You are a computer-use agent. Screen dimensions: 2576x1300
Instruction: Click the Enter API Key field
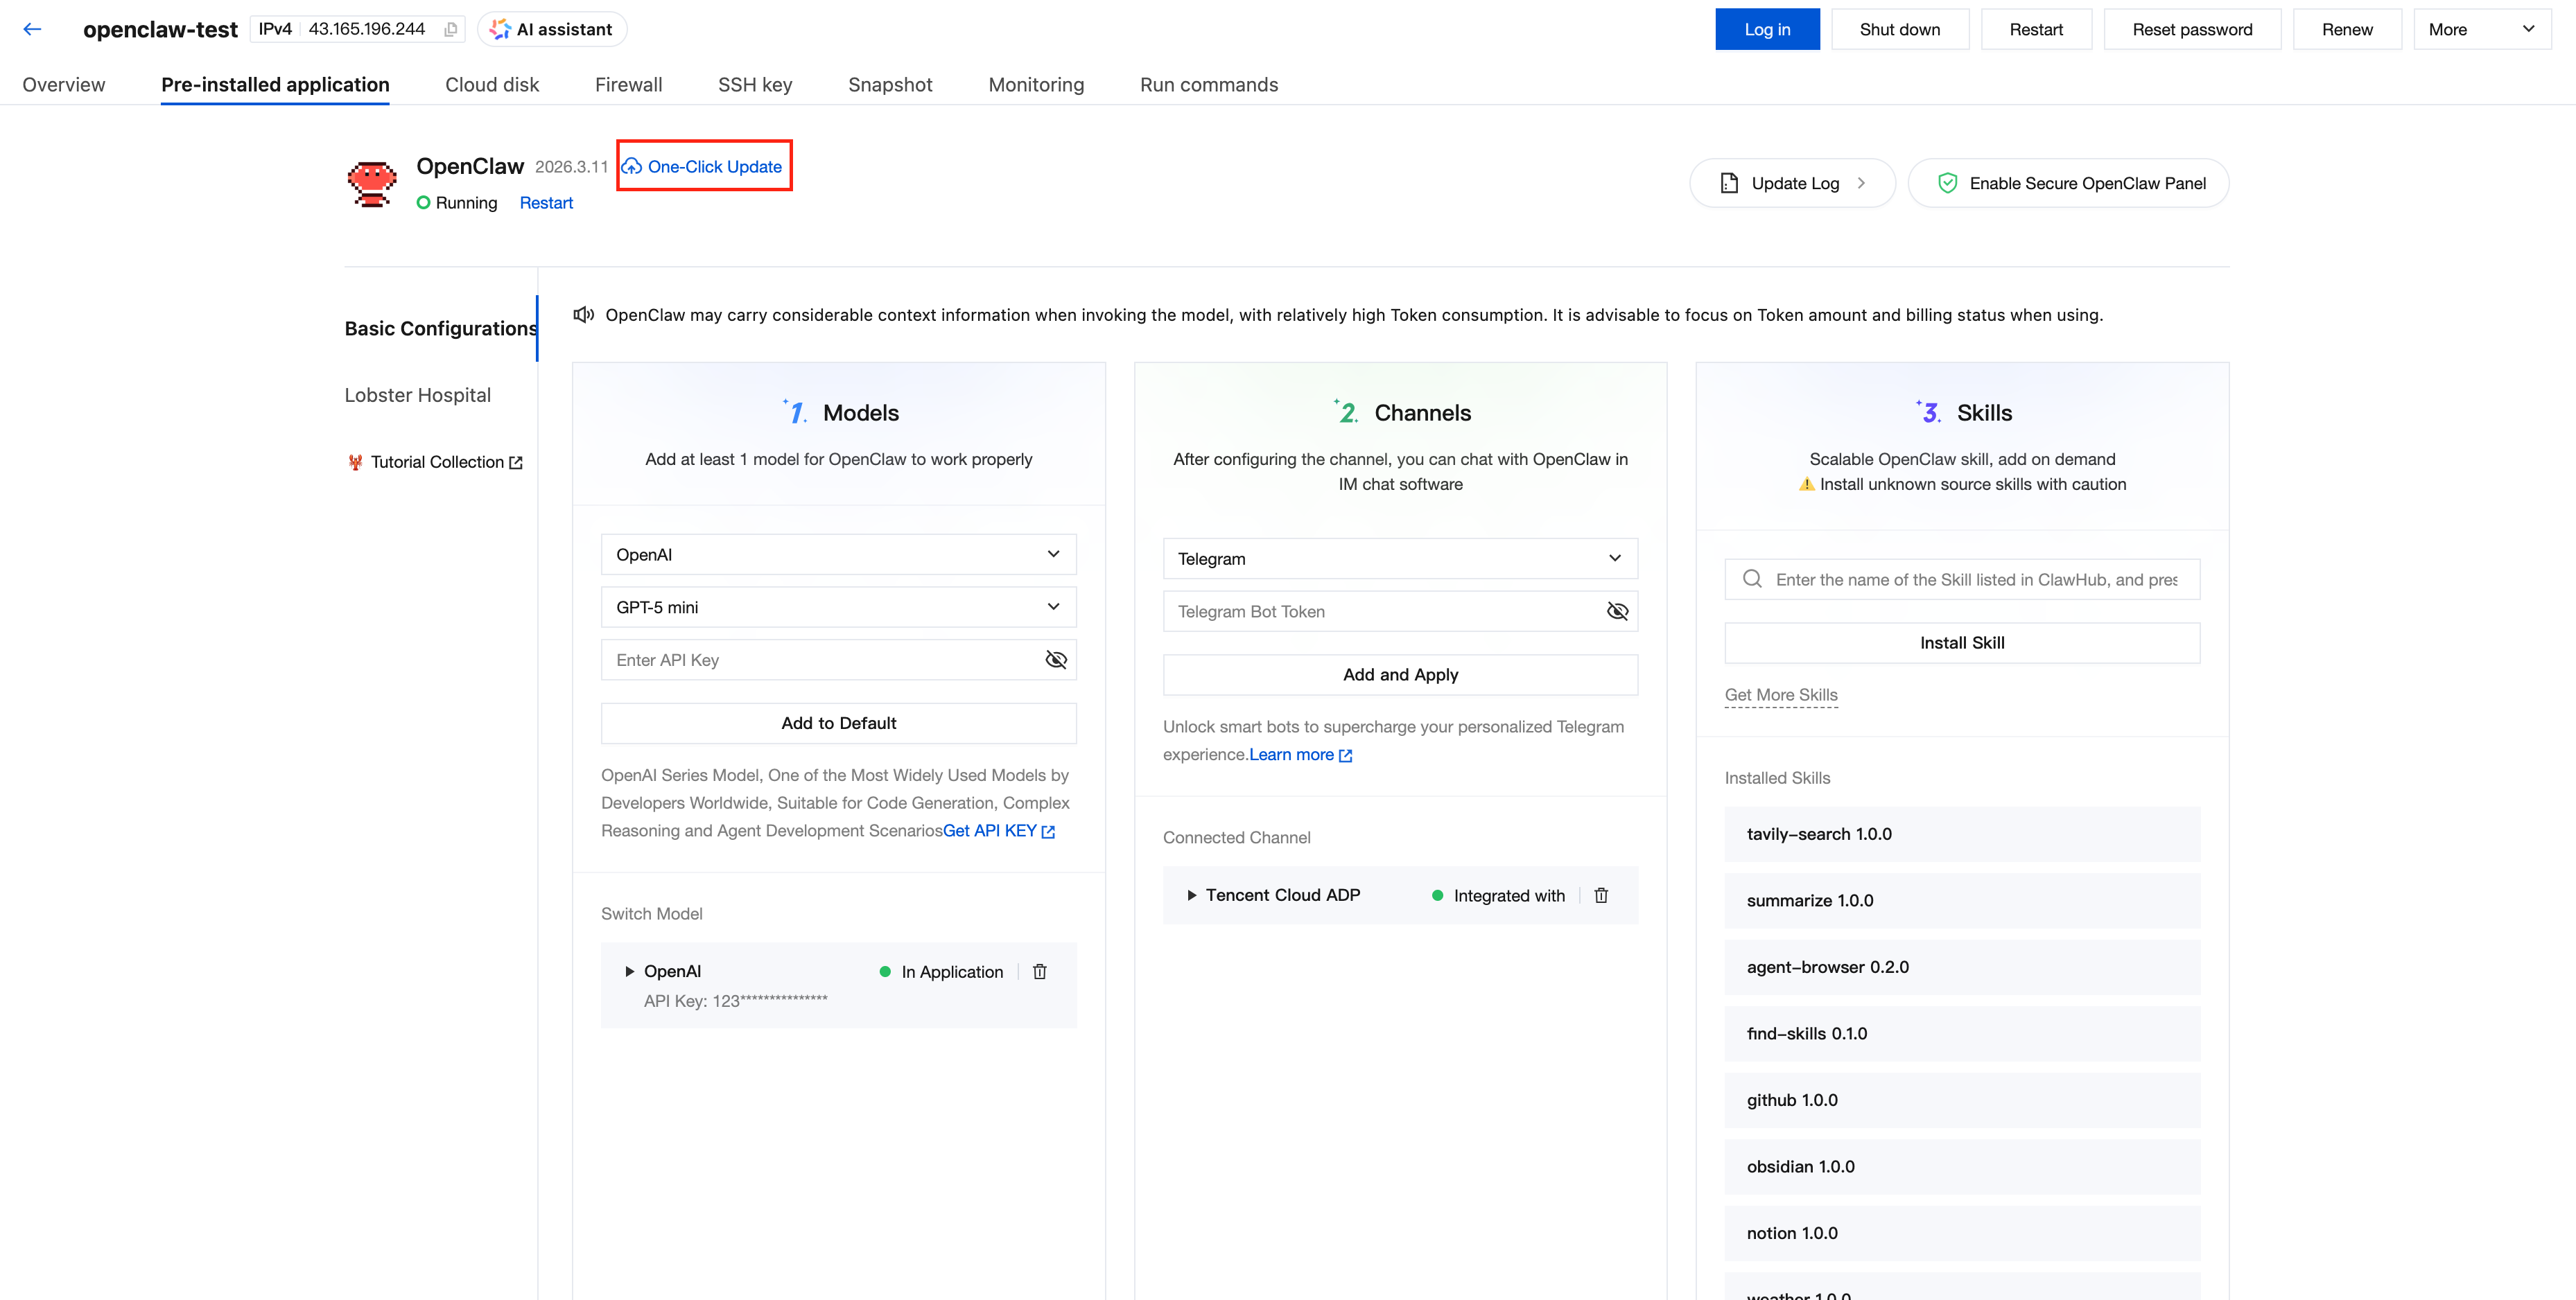pyautogui.click(x=820, y=660)
